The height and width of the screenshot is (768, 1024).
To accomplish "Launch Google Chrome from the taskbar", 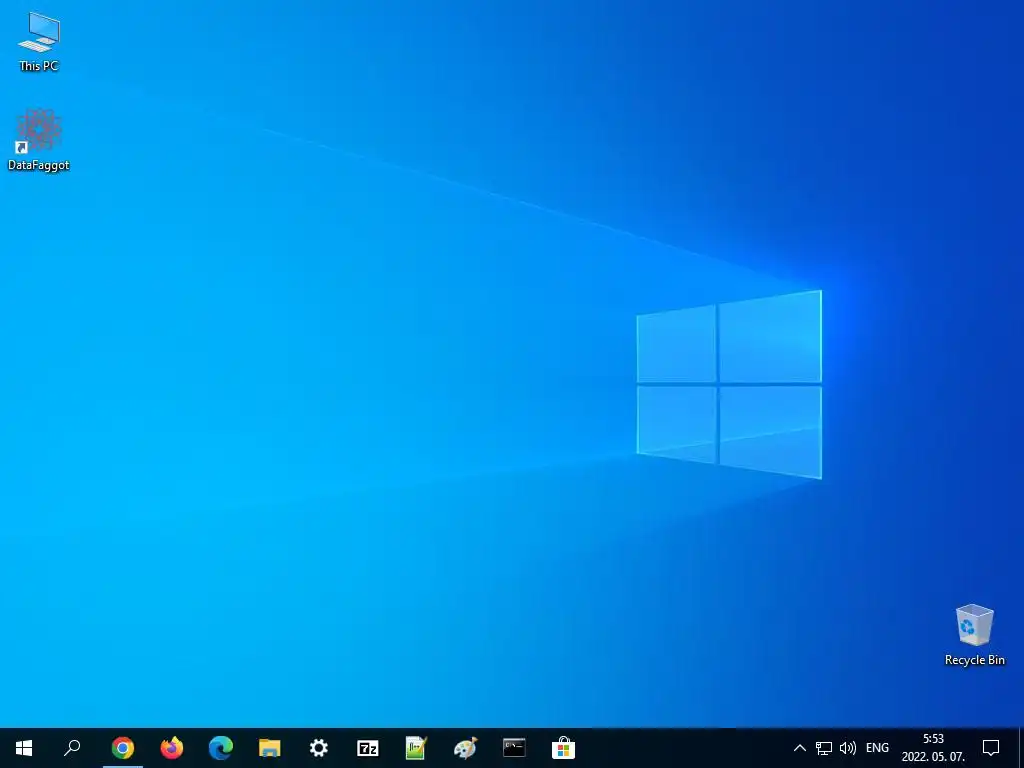I will [x=123, y=748].
